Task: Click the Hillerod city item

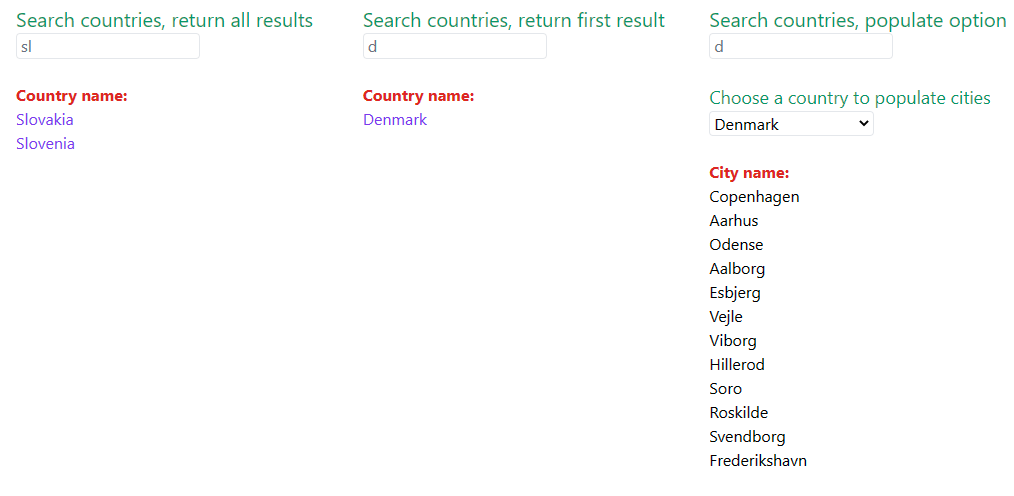Action: tap(737, 365)
